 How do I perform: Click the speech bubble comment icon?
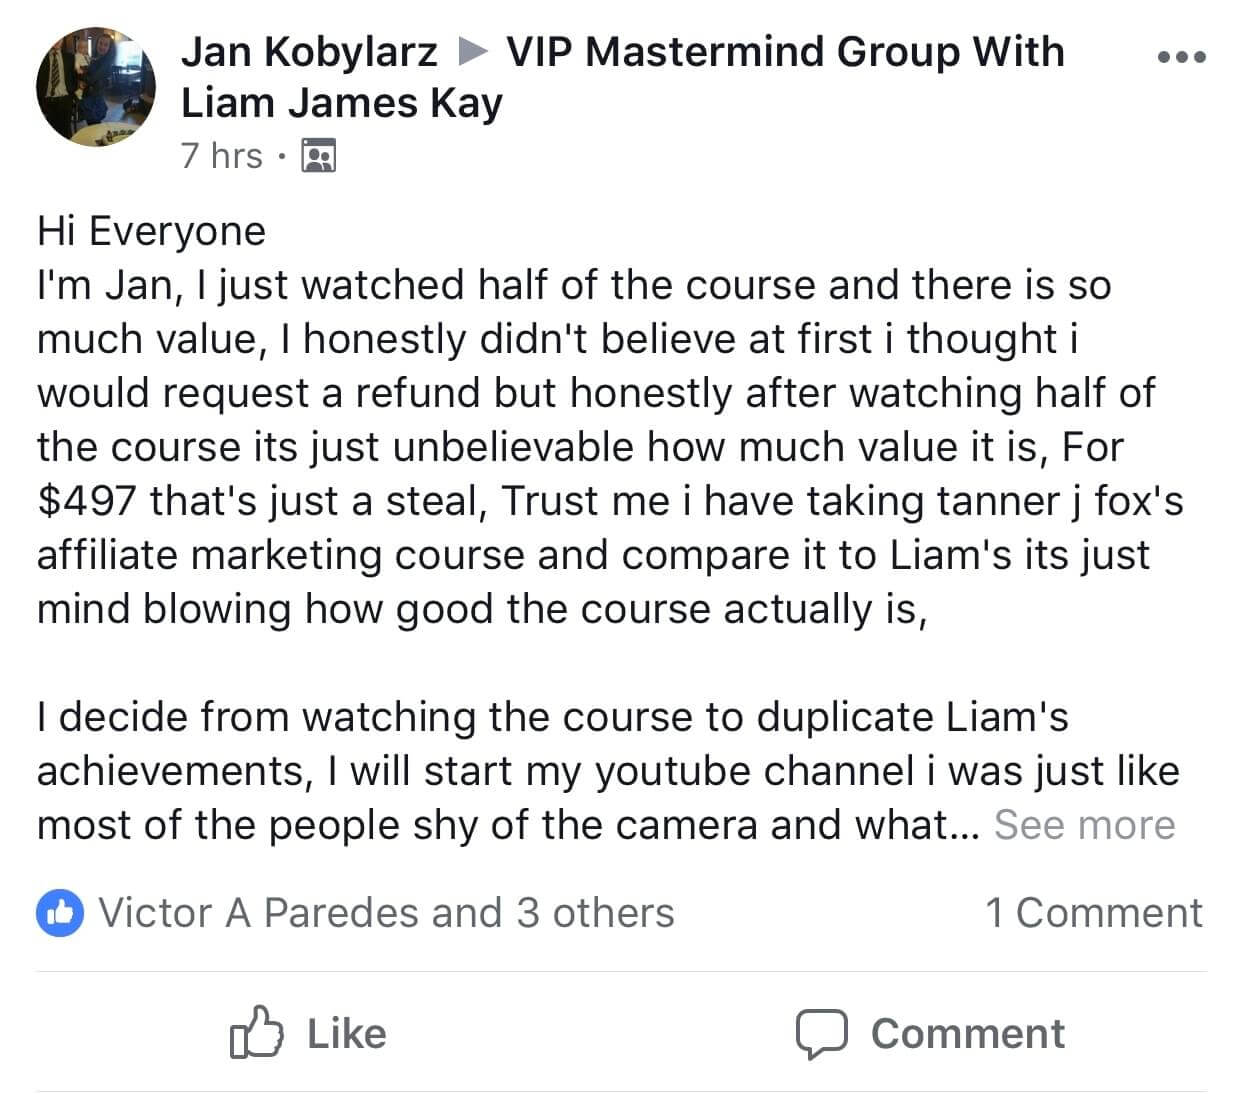pyautogui.click(x=821, y=1034)
